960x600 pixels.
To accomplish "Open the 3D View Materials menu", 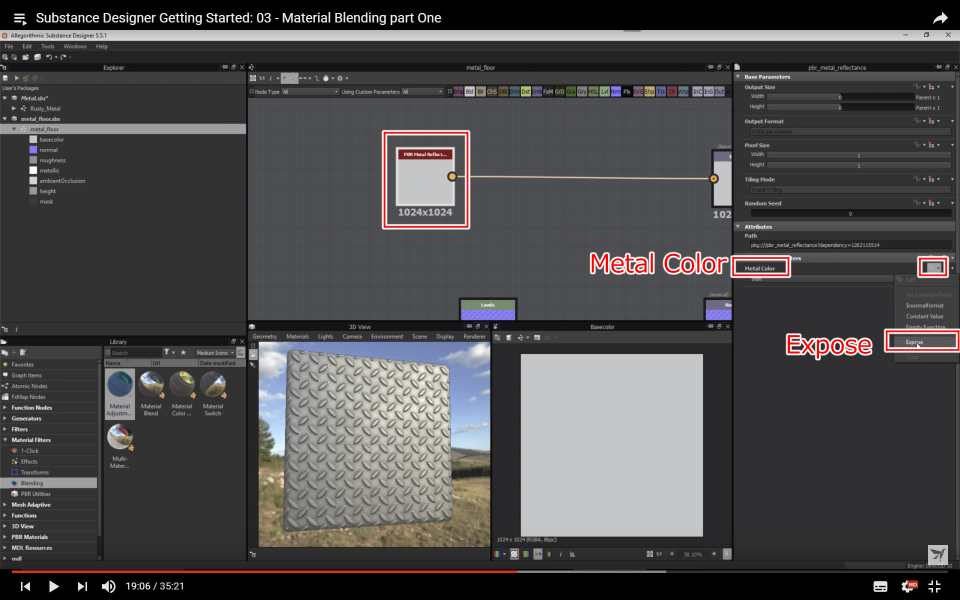I will [x=298, y=337].
